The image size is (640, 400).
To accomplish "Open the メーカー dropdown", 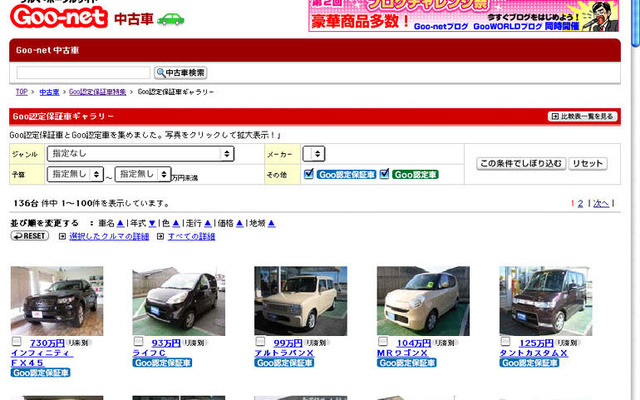I will coord(313,153).
